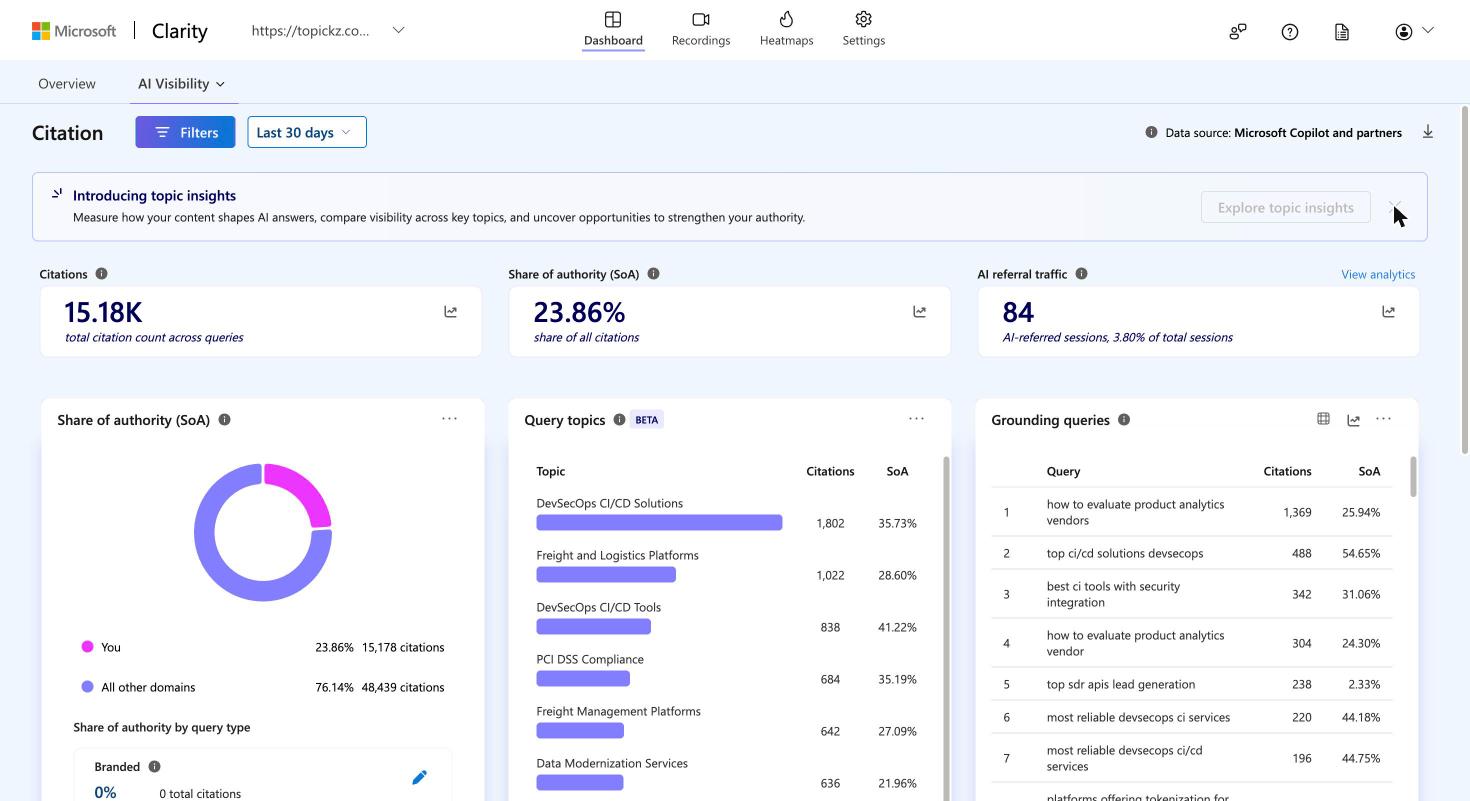This screenshot has height=801, width=1470.
Task: Open the Recordings section
Action: (x=701, y=29)
